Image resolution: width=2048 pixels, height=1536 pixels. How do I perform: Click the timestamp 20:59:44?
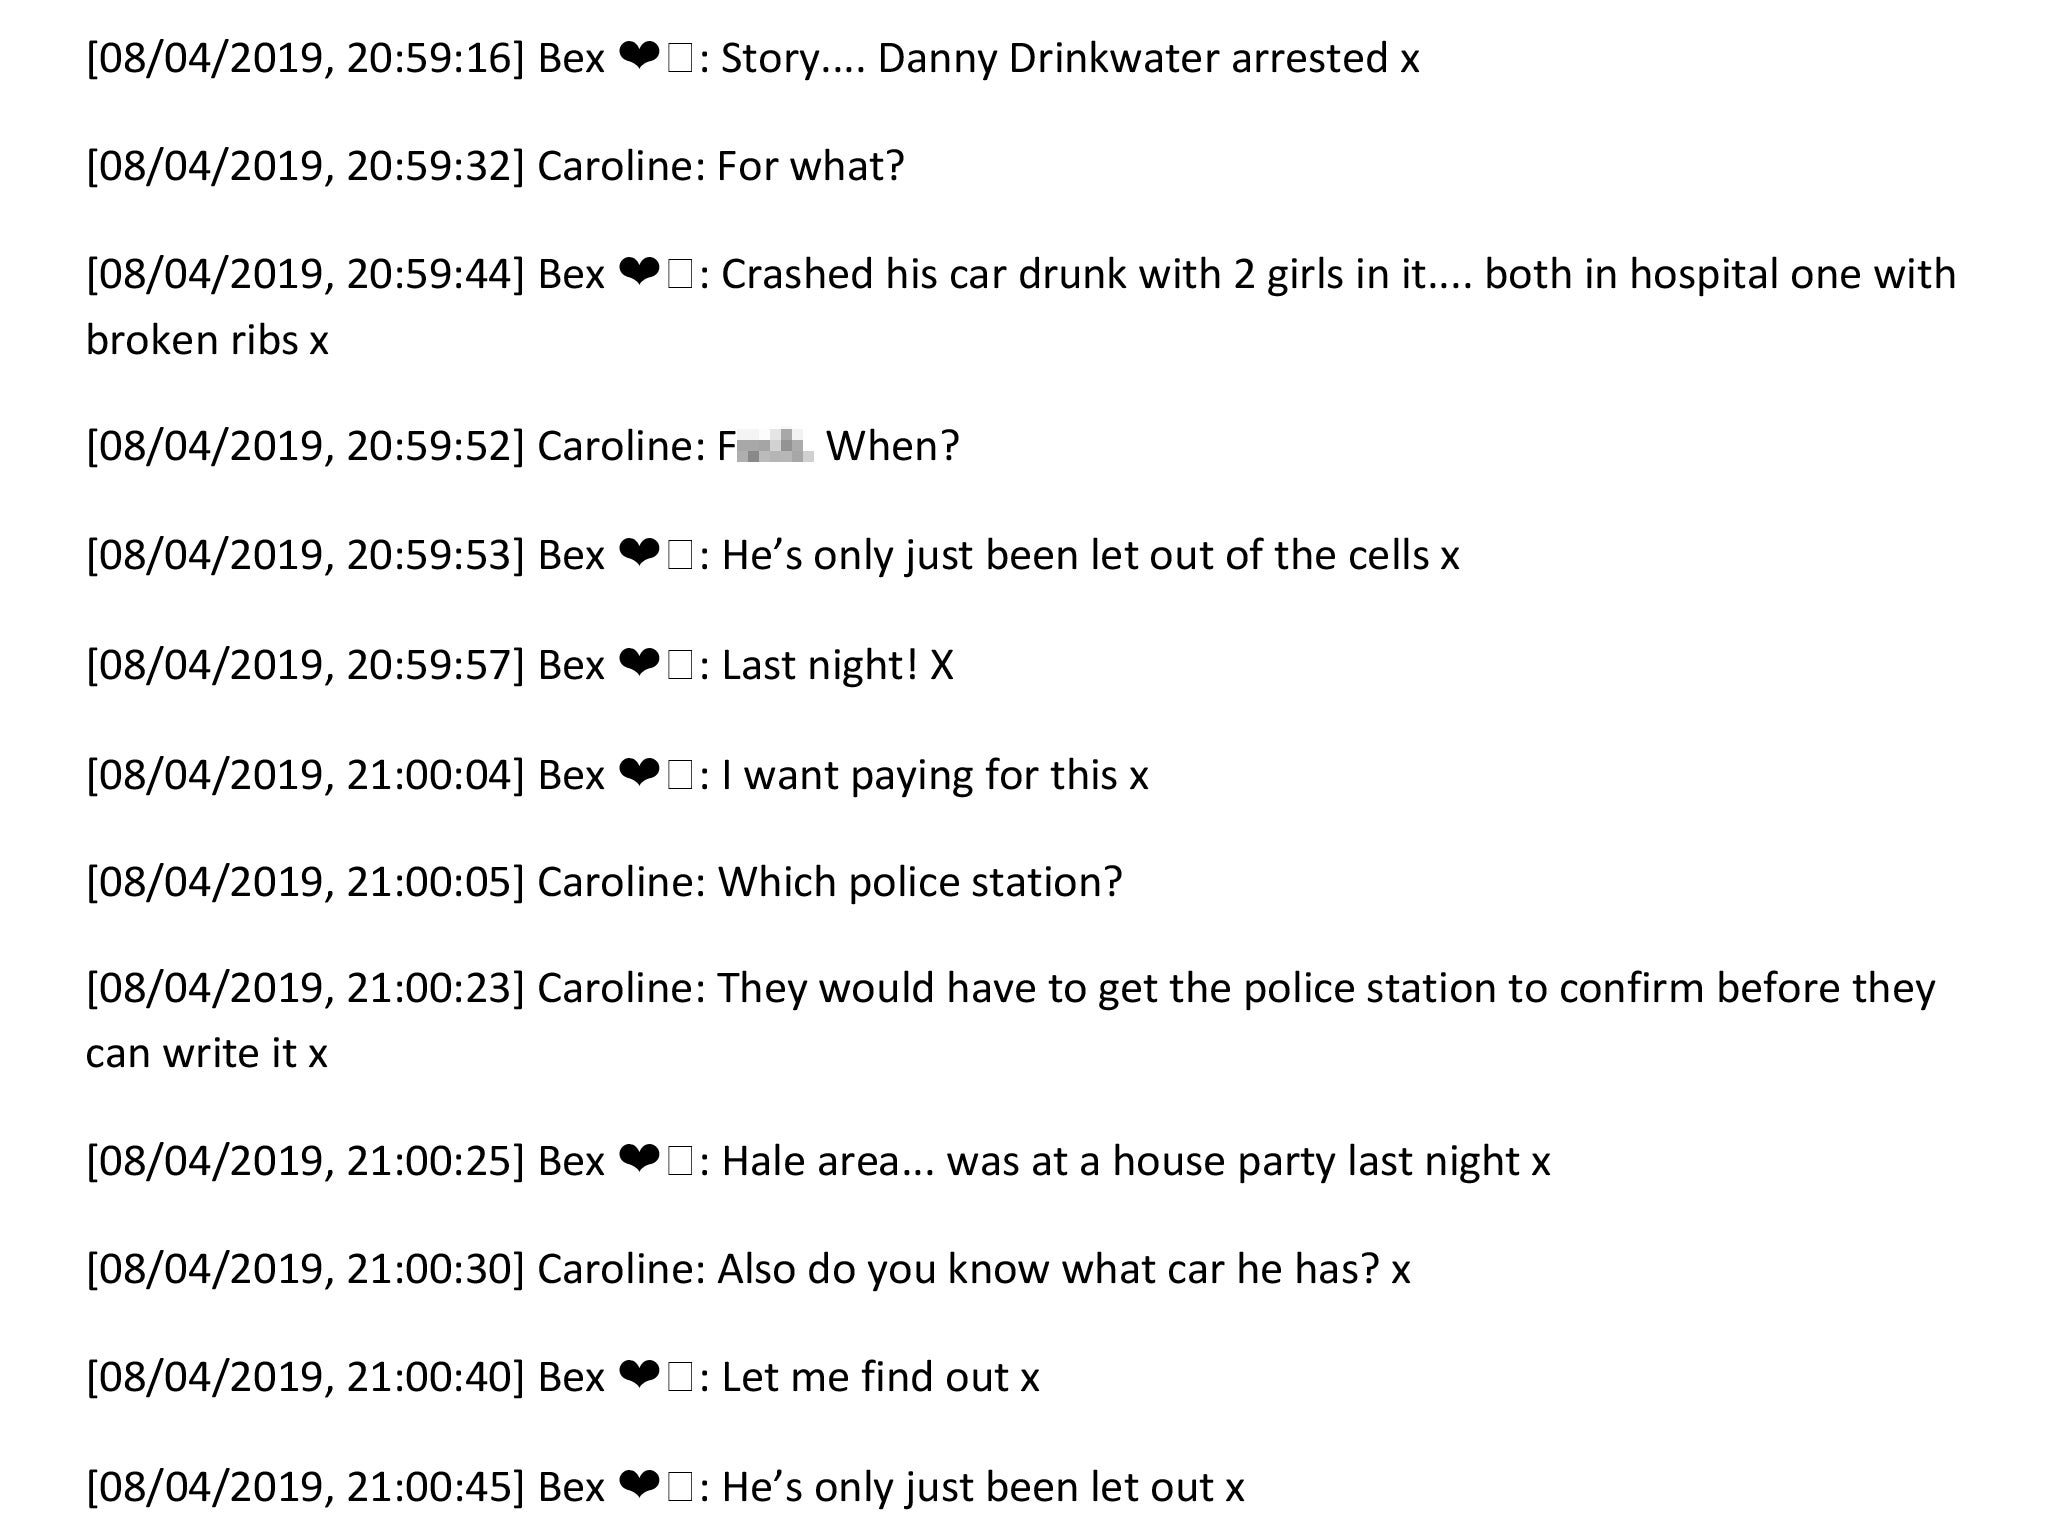pyautogui.click(x=429, y=274)
